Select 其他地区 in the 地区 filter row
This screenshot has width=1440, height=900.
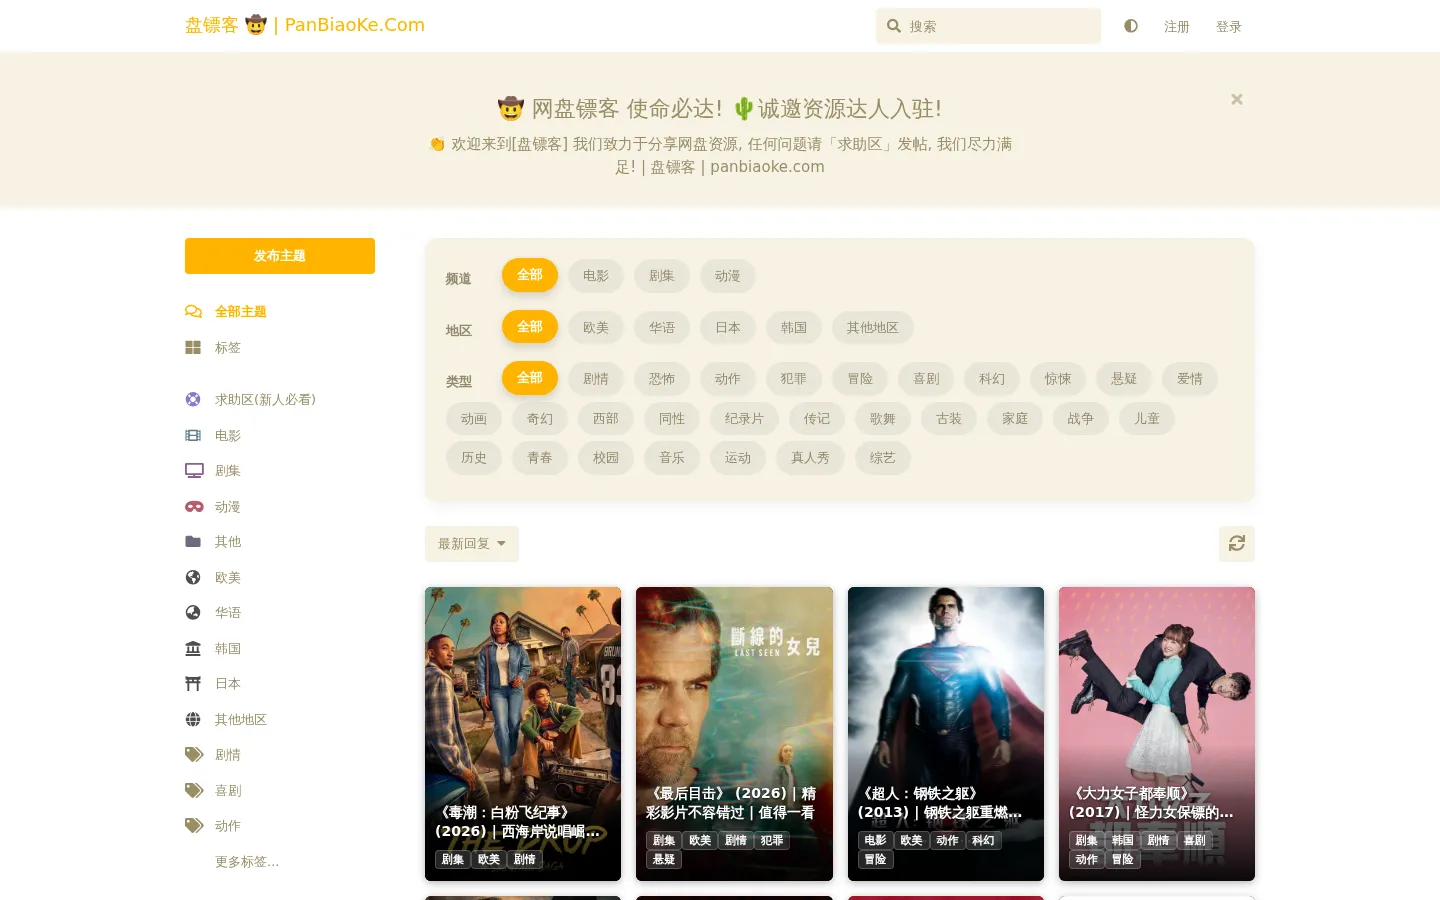coord(873,328)
